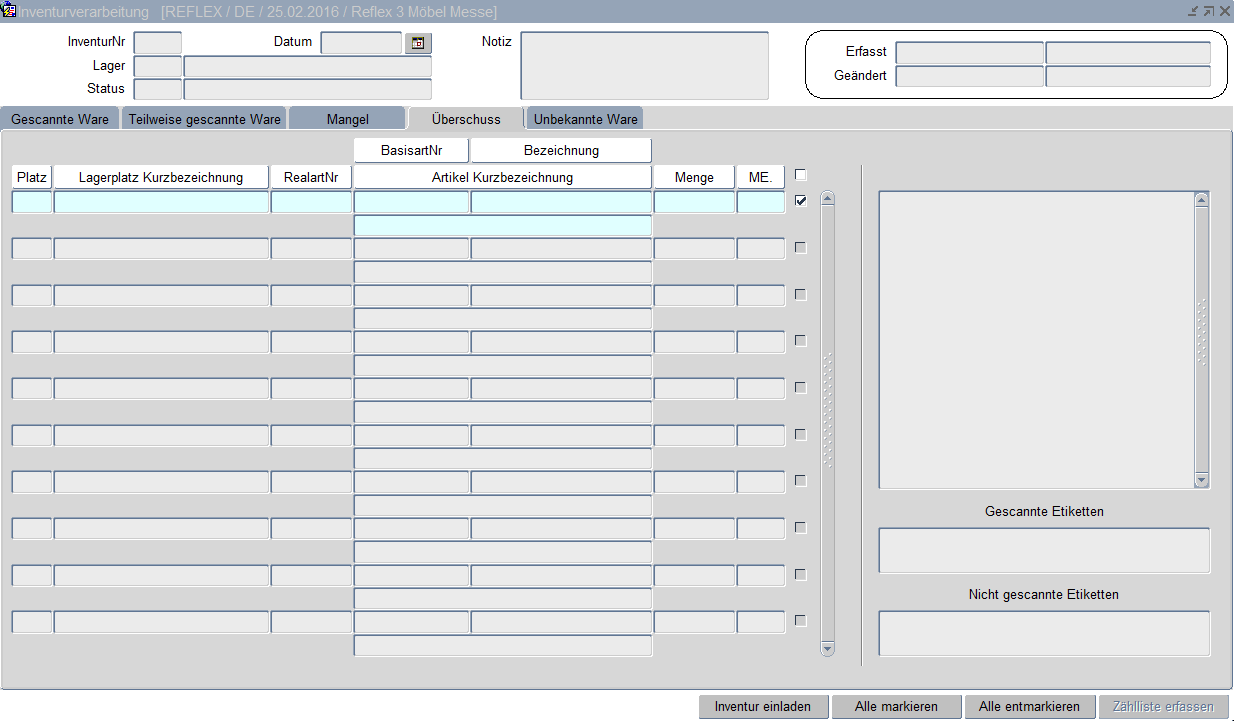Sort by the BasisartNr column header
Screen dimensions: 1234x721
411,150
